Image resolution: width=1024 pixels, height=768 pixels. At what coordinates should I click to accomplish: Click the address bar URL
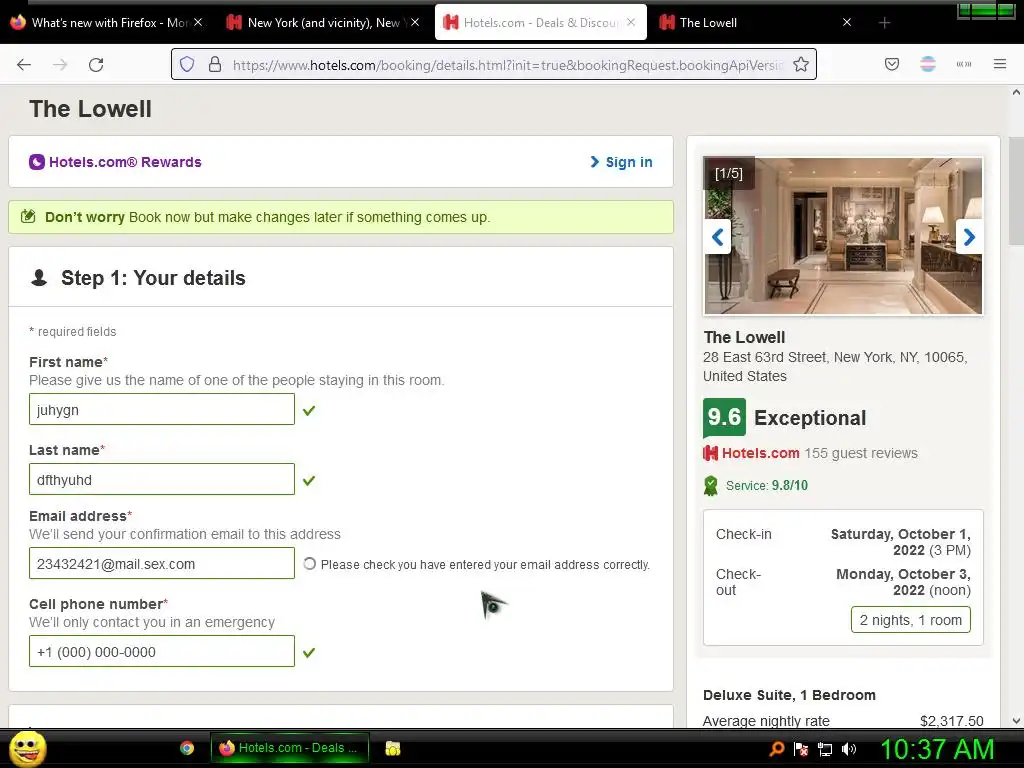(x=507, y=65)
